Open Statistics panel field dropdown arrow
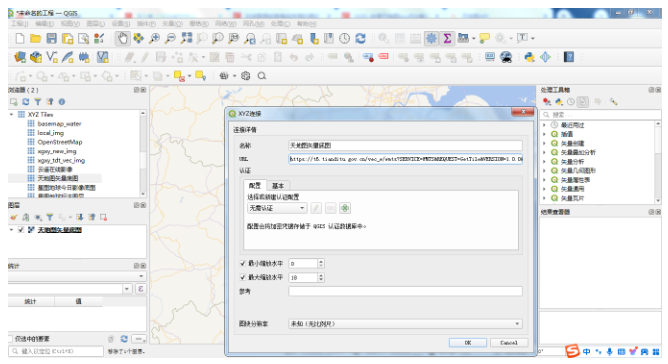Viewport: 668px width, 364px height. [127, 289]
